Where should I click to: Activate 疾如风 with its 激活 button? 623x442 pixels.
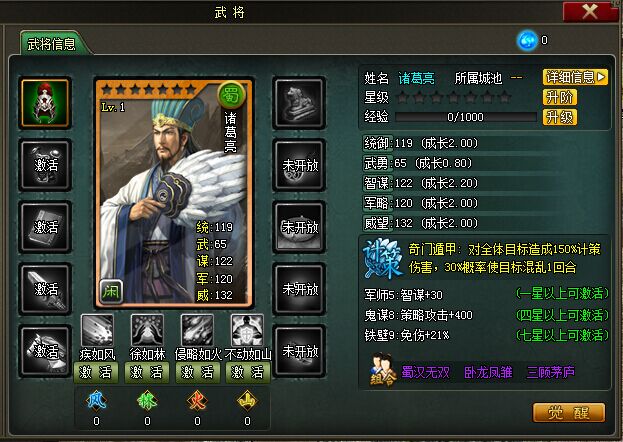pyautogui.click(x=96, y=372)
